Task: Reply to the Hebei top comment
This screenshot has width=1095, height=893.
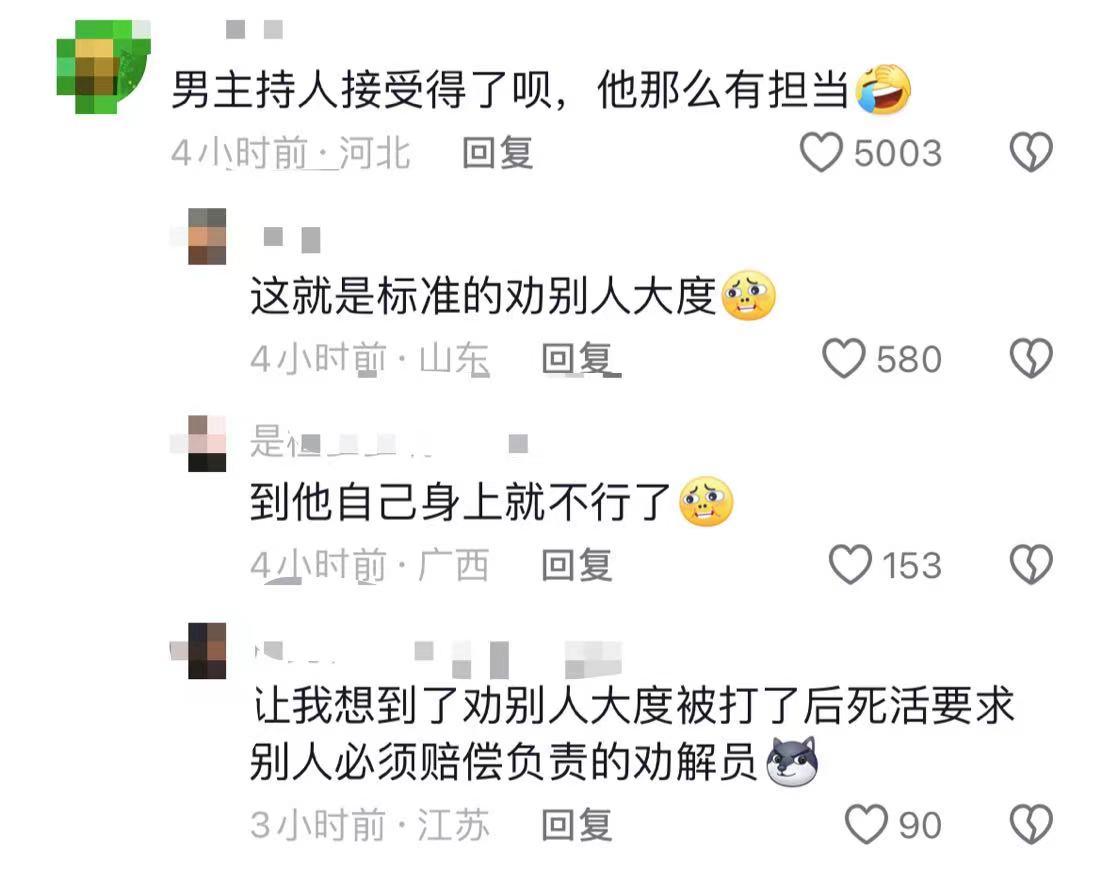Action: click(498, 153)
